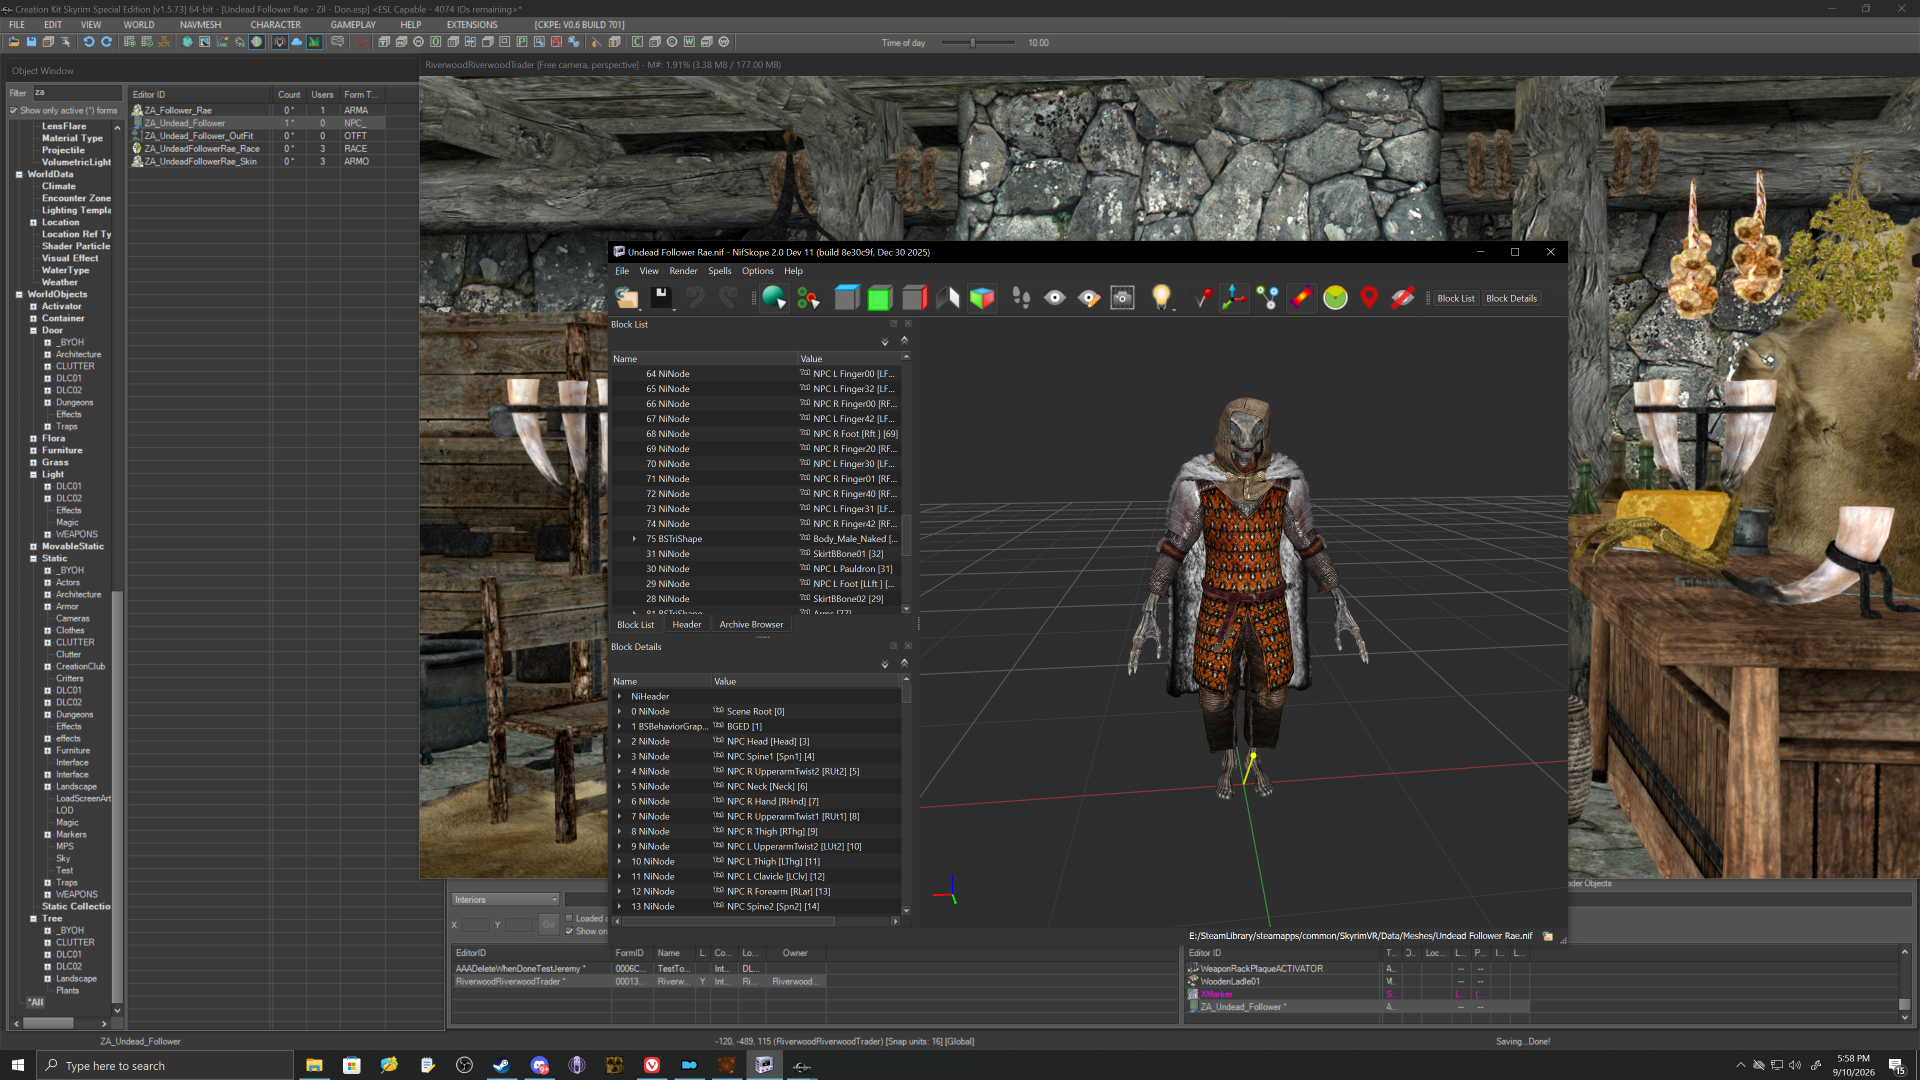Viewport: 1920px width, 1080px height.
Task: Open the Interiors world space dropdown
Action: point(506,899)
